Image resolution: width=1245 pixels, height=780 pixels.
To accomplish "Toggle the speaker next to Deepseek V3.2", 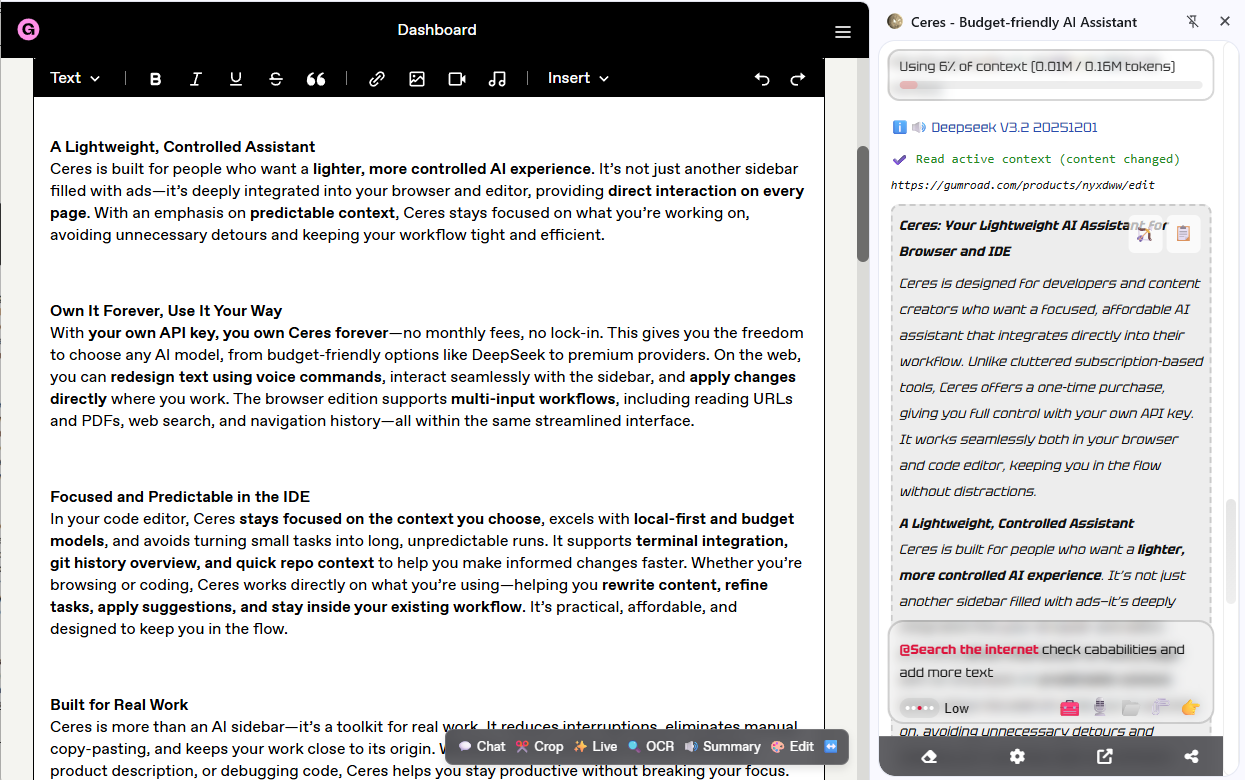I will (919, 126).
